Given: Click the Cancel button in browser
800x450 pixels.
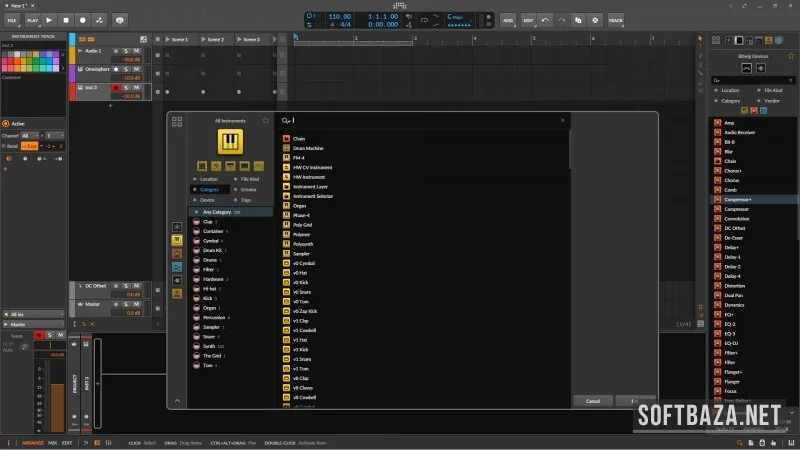Looking at the screenshot, I should coord(593,401).
